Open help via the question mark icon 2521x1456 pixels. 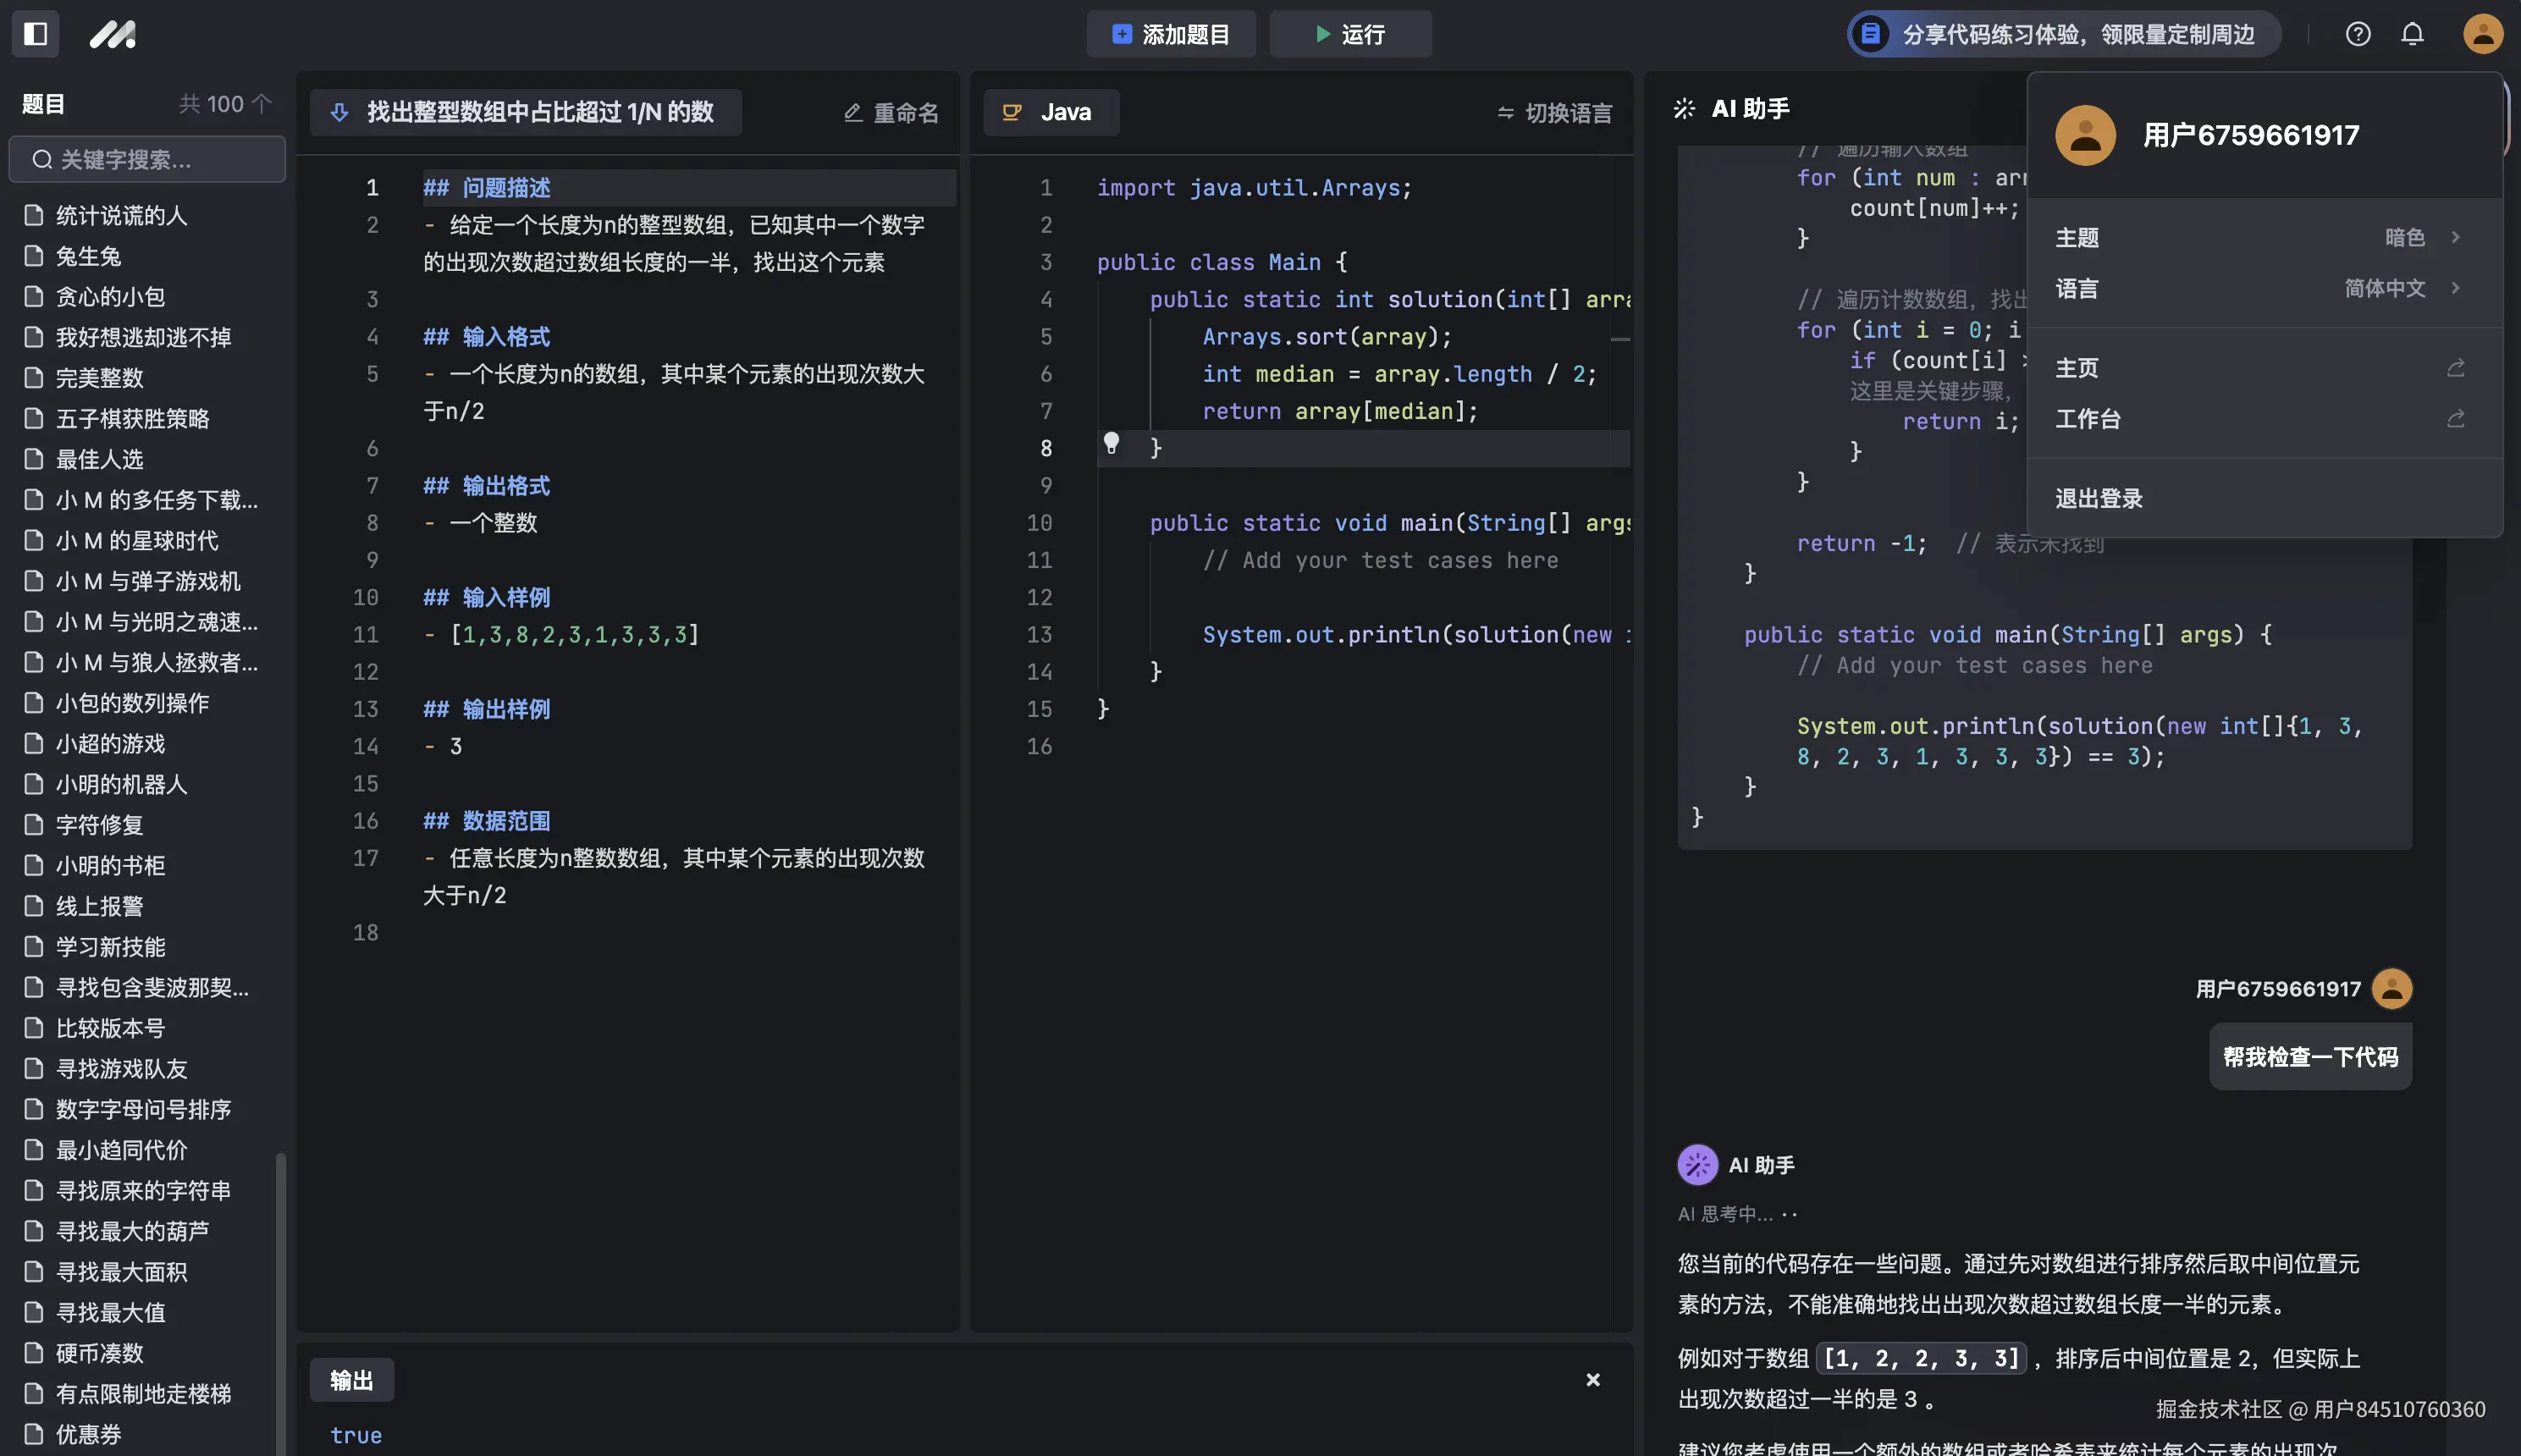(2358, 34)
